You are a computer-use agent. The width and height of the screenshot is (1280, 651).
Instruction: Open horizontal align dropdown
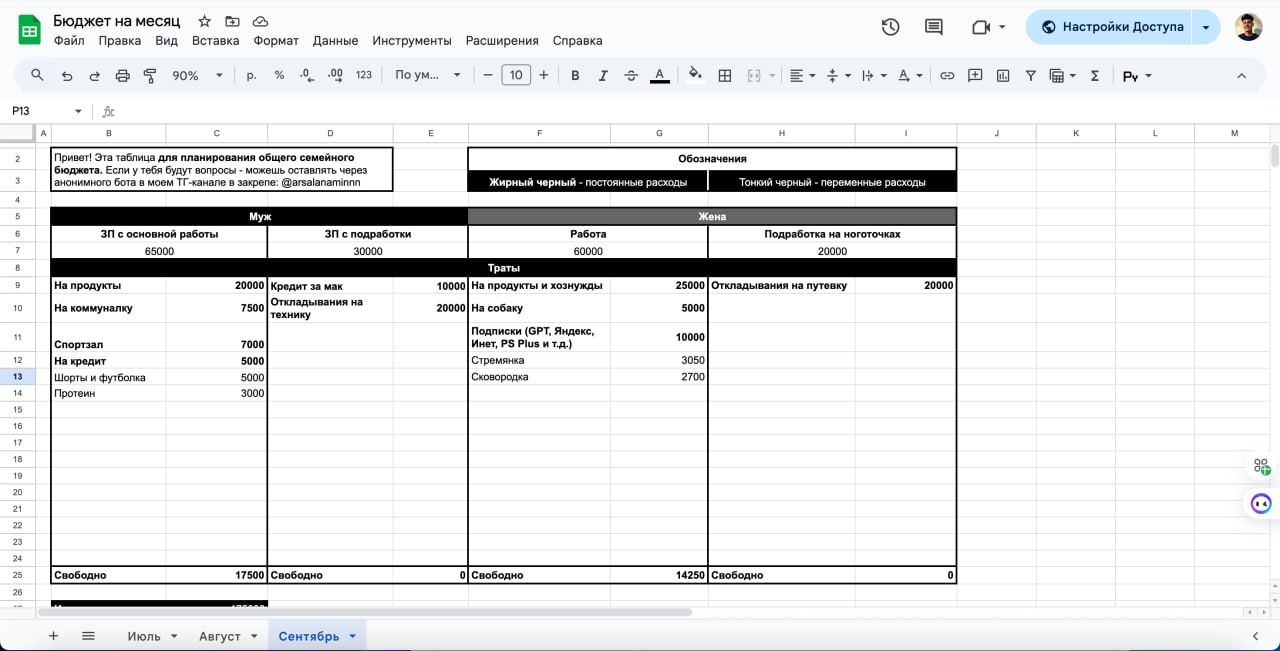[802, 75]
